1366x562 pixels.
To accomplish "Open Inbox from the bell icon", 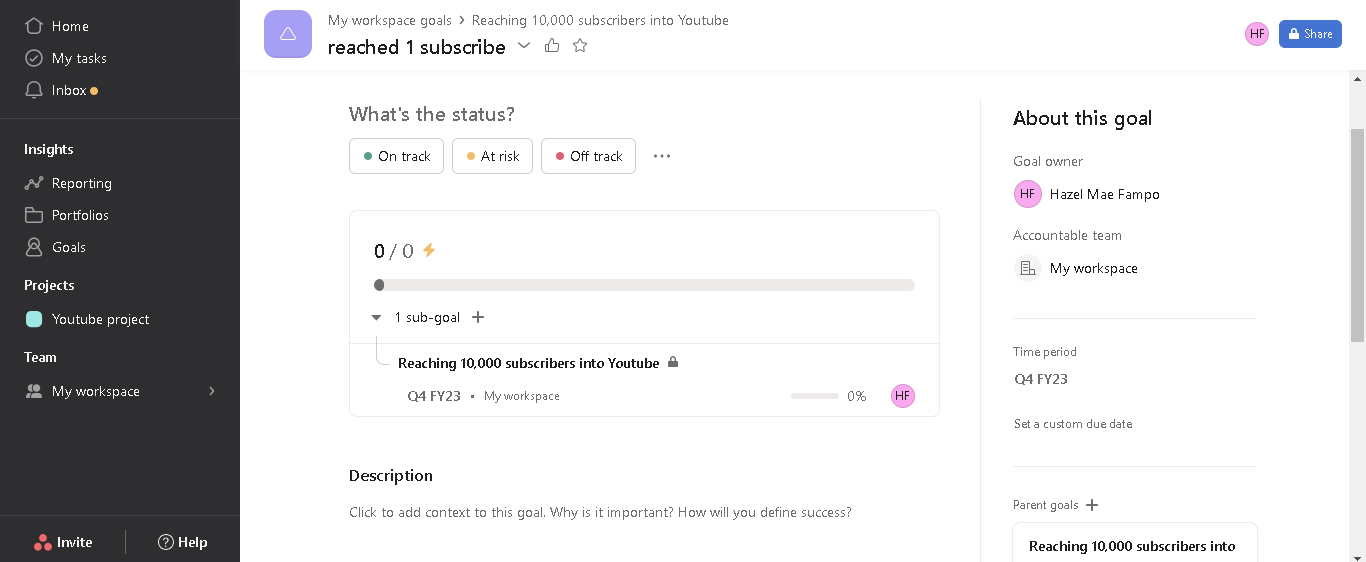I will pyautogui.click(x=34, y=90).
